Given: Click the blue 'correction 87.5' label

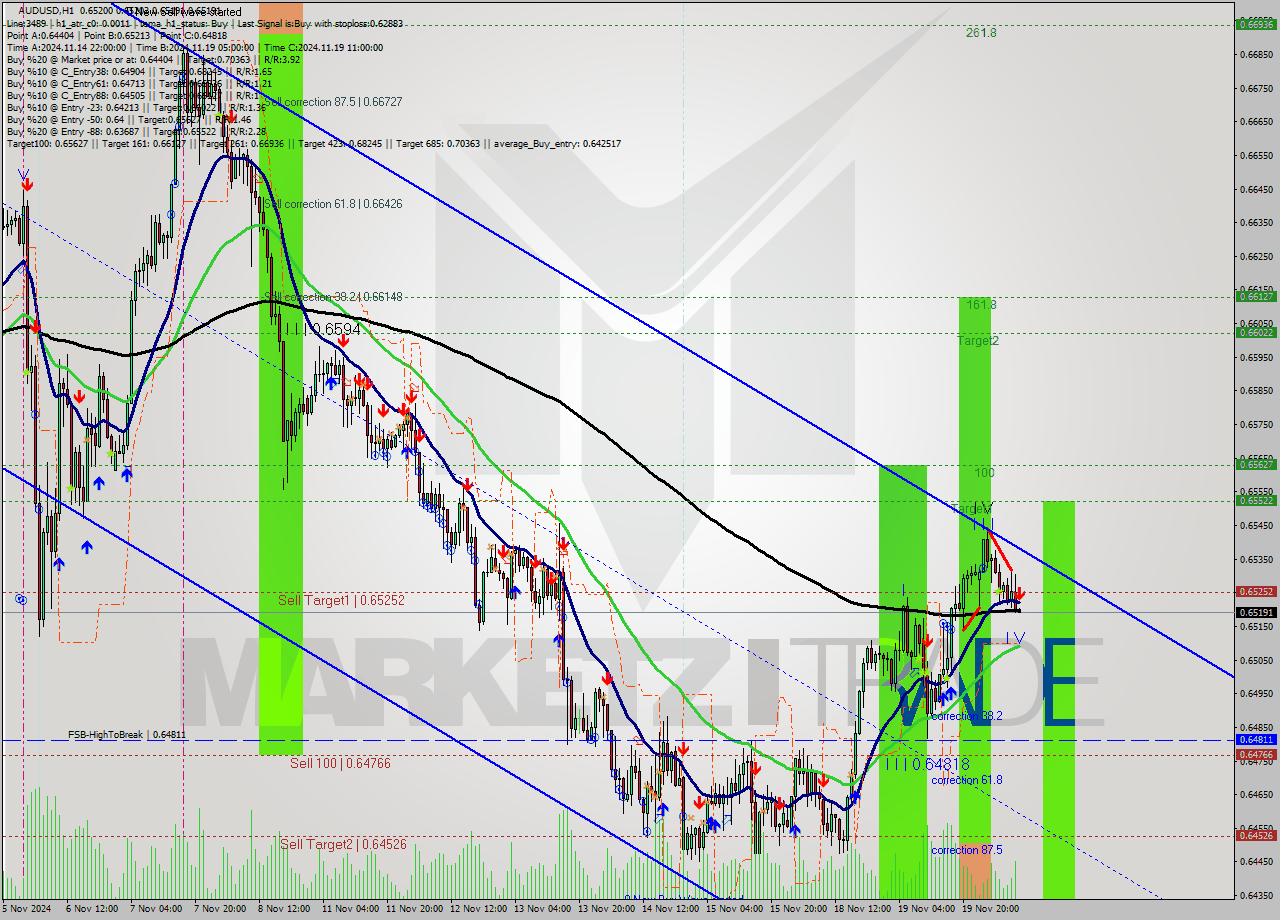Looking at the screenshot, I should coord(966,850).
